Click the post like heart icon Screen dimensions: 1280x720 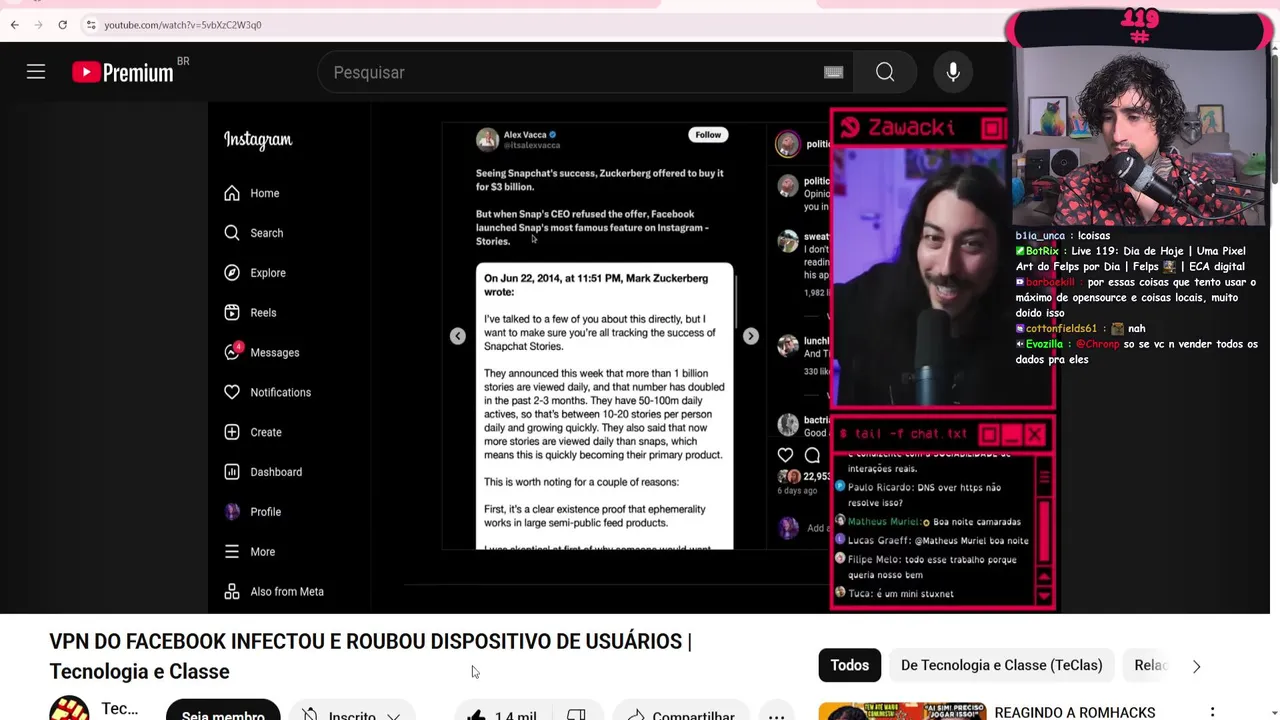(x=786, y=455)
